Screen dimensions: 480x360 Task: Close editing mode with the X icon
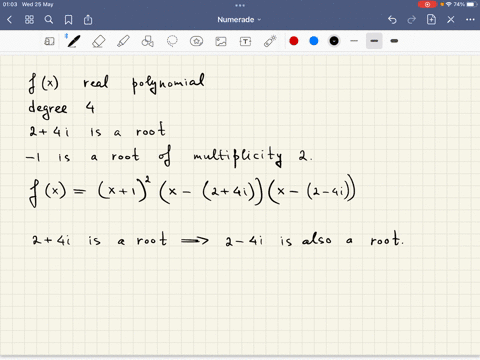(x=451, y=20)
